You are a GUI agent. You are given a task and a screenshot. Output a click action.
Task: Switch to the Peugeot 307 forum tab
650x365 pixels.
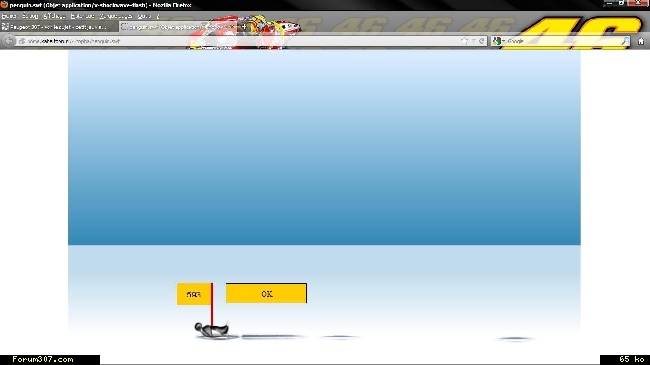click(58, 27)
